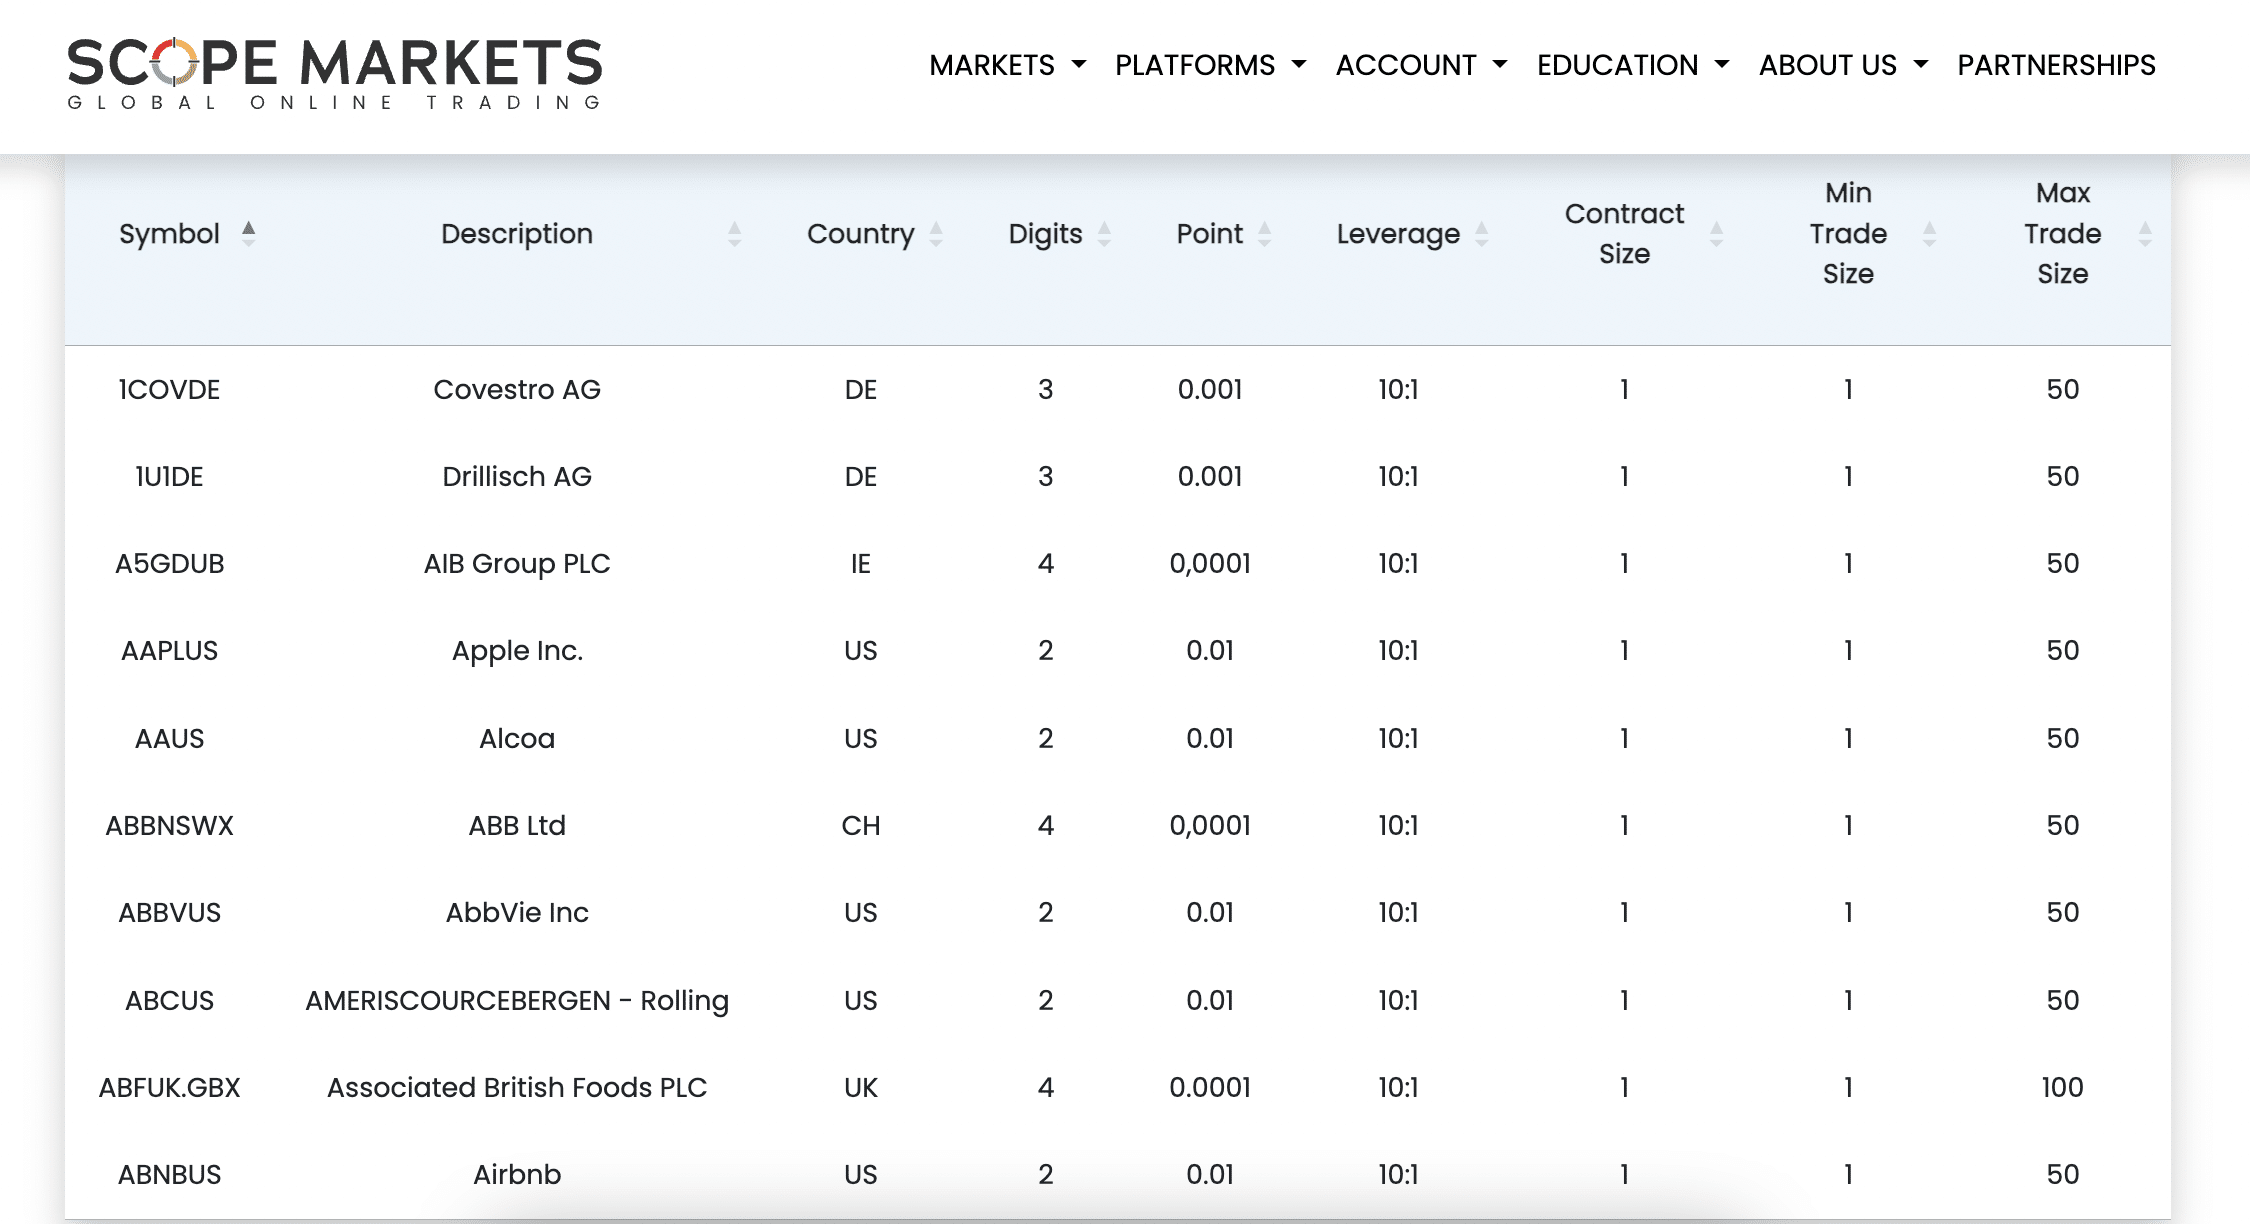2250x1224 pixels.
Task: Click the 0,0001 point value for A5GDUB
Action: [1210, 564]
